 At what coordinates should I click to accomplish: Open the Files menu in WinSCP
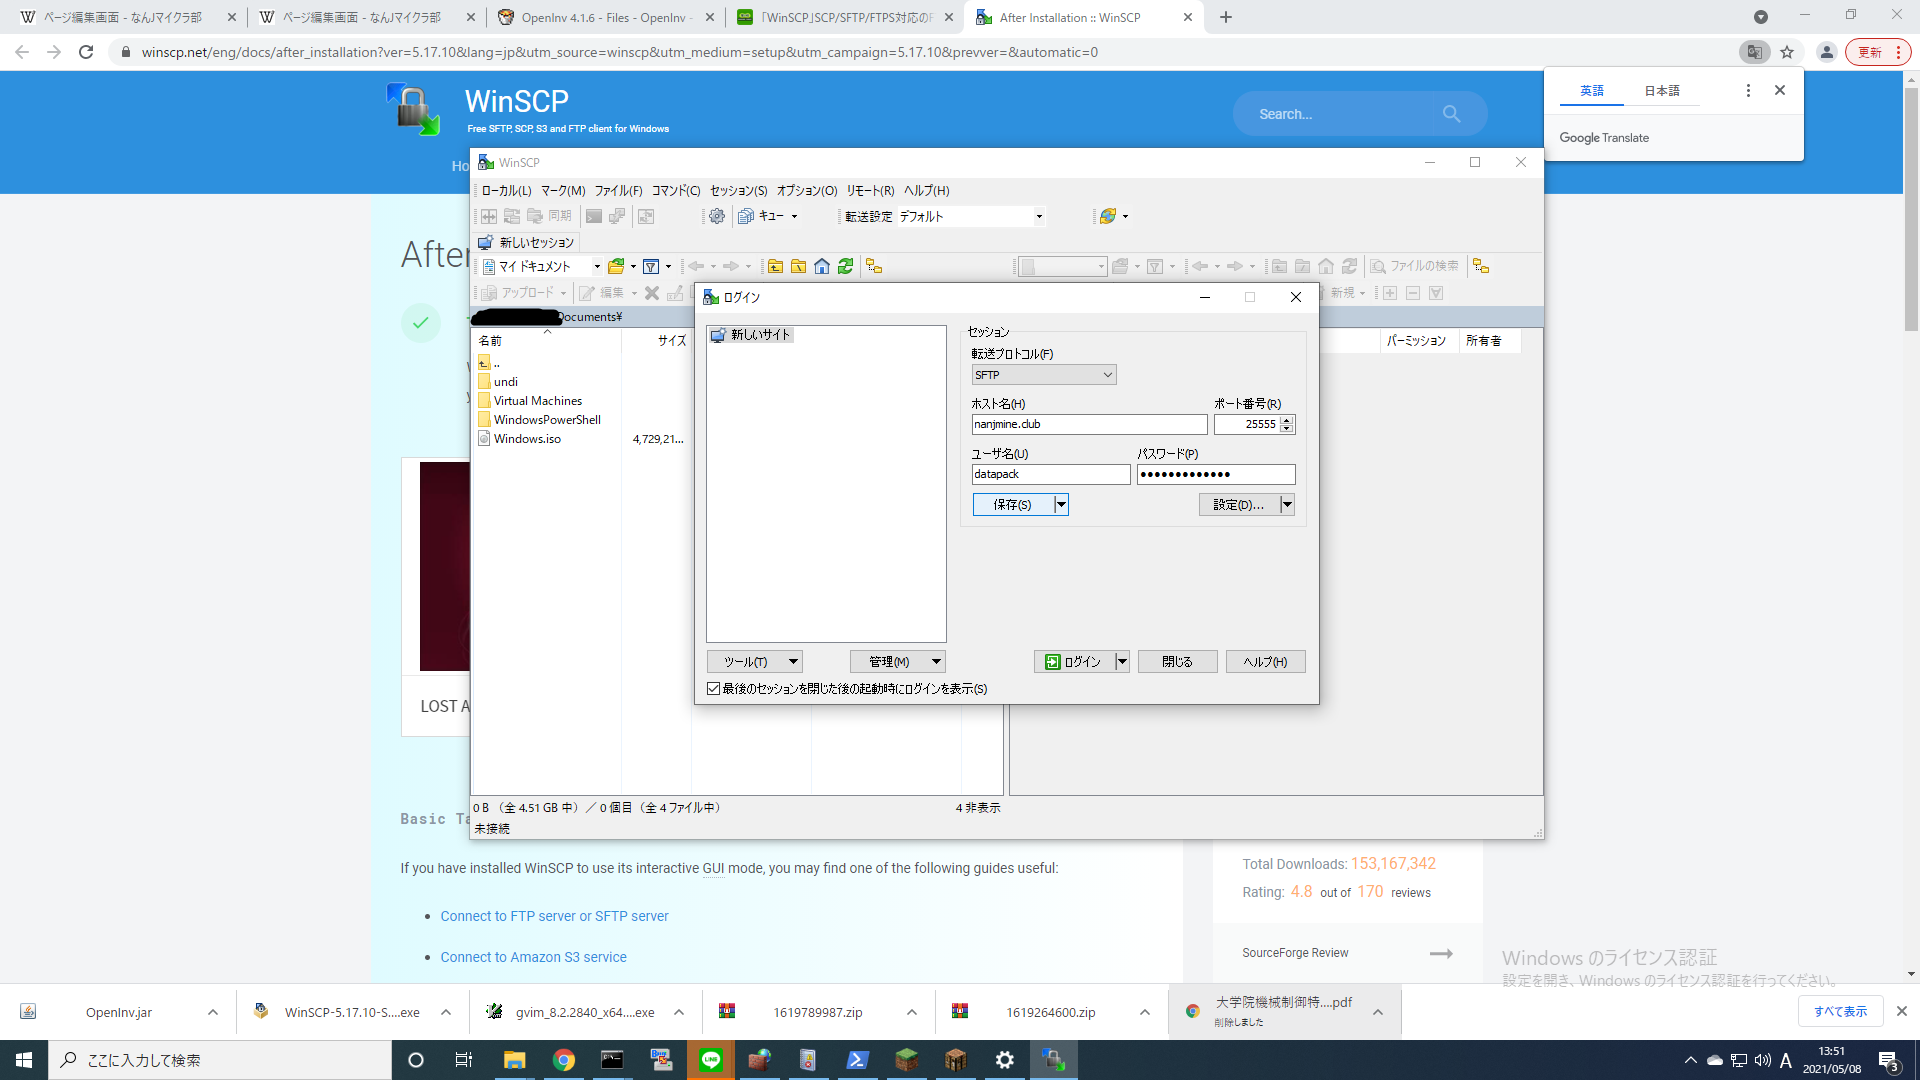[619, 190]
